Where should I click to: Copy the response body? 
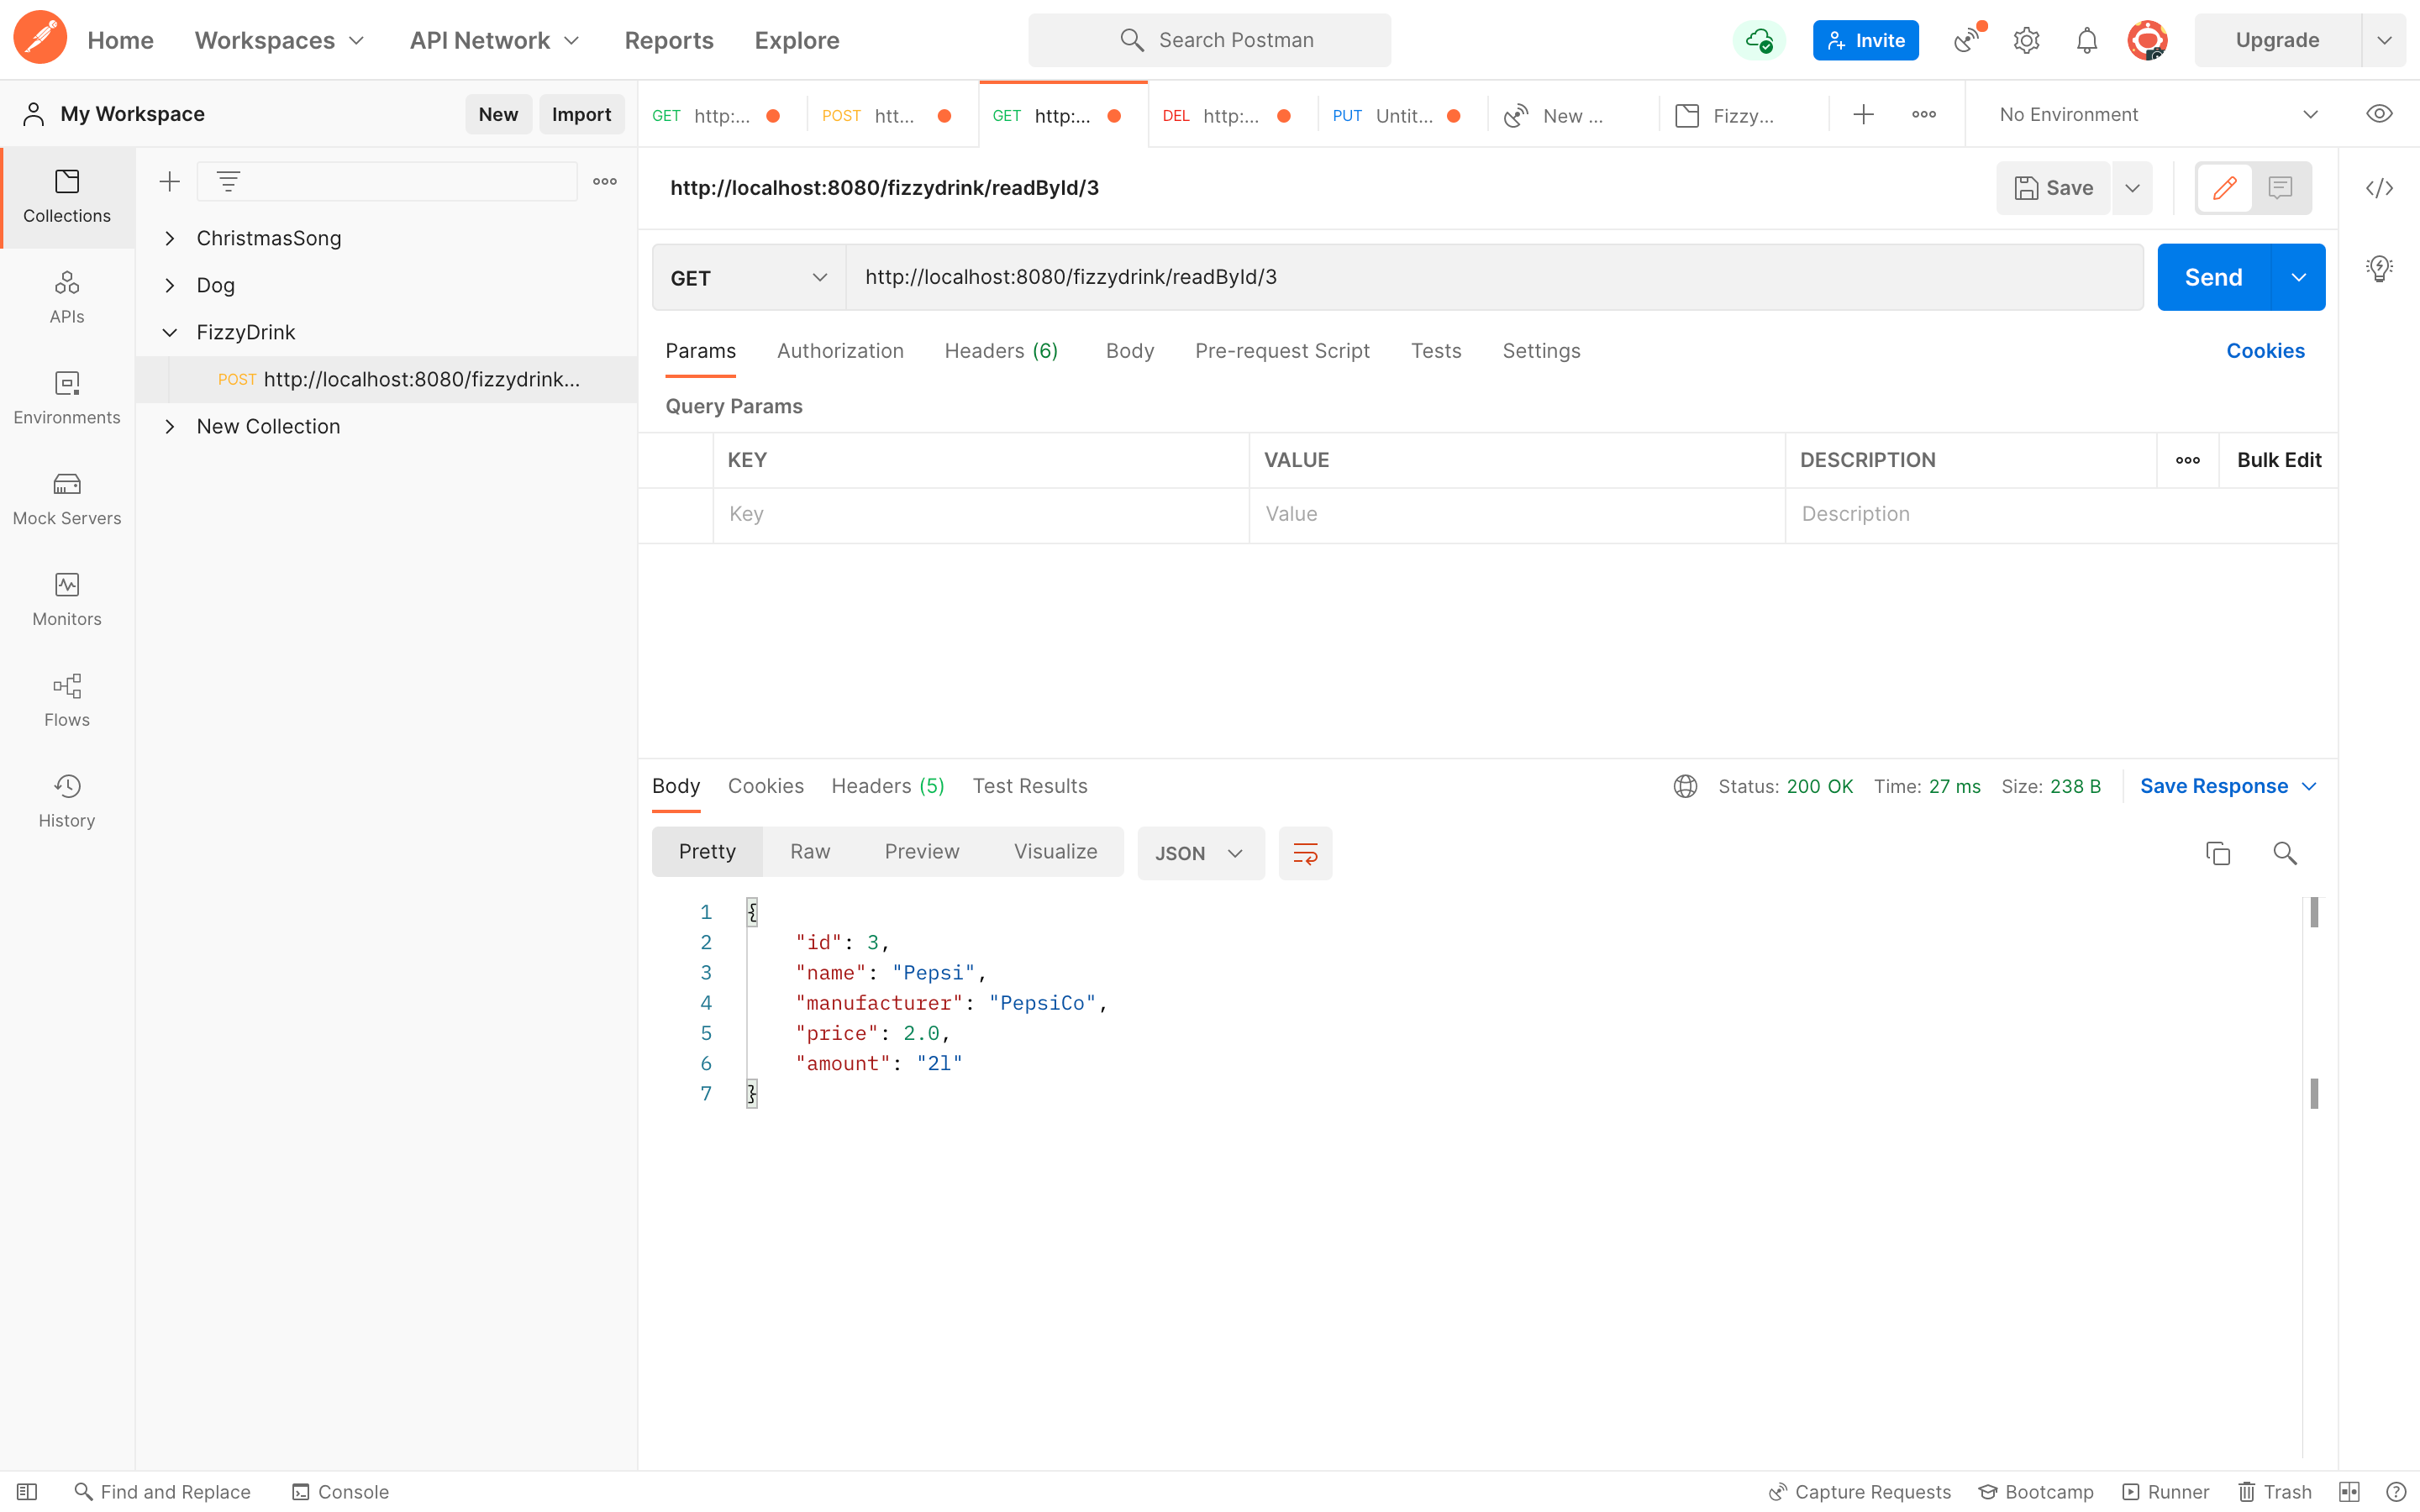pos(2218,853)
